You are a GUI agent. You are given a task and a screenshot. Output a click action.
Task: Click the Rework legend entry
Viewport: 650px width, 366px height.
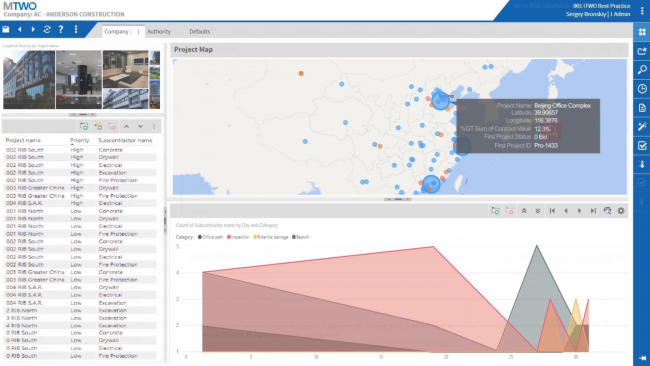click(301, 237)
